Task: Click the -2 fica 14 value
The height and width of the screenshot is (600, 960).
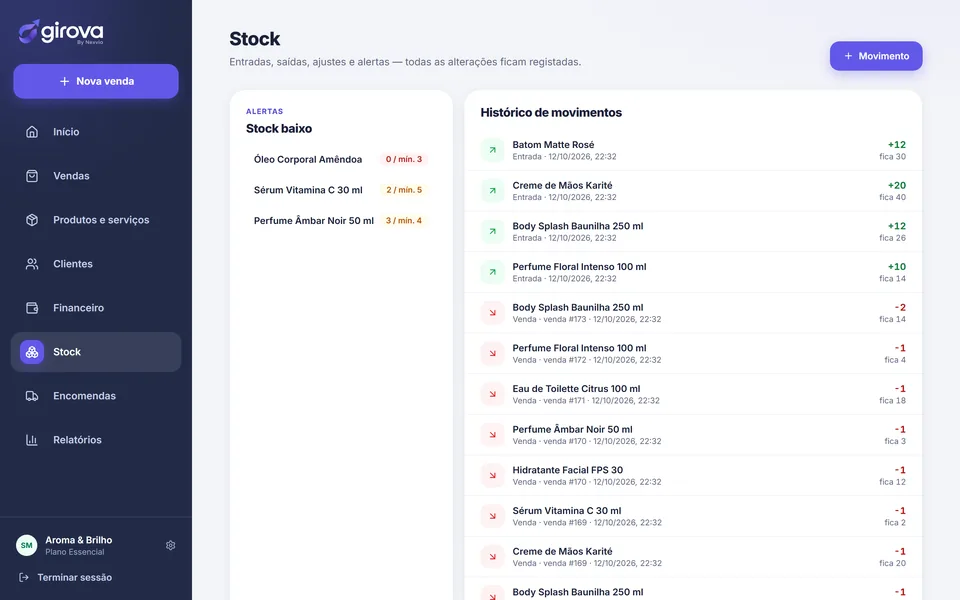Action: pyautogui.click(x=893, y=313)
